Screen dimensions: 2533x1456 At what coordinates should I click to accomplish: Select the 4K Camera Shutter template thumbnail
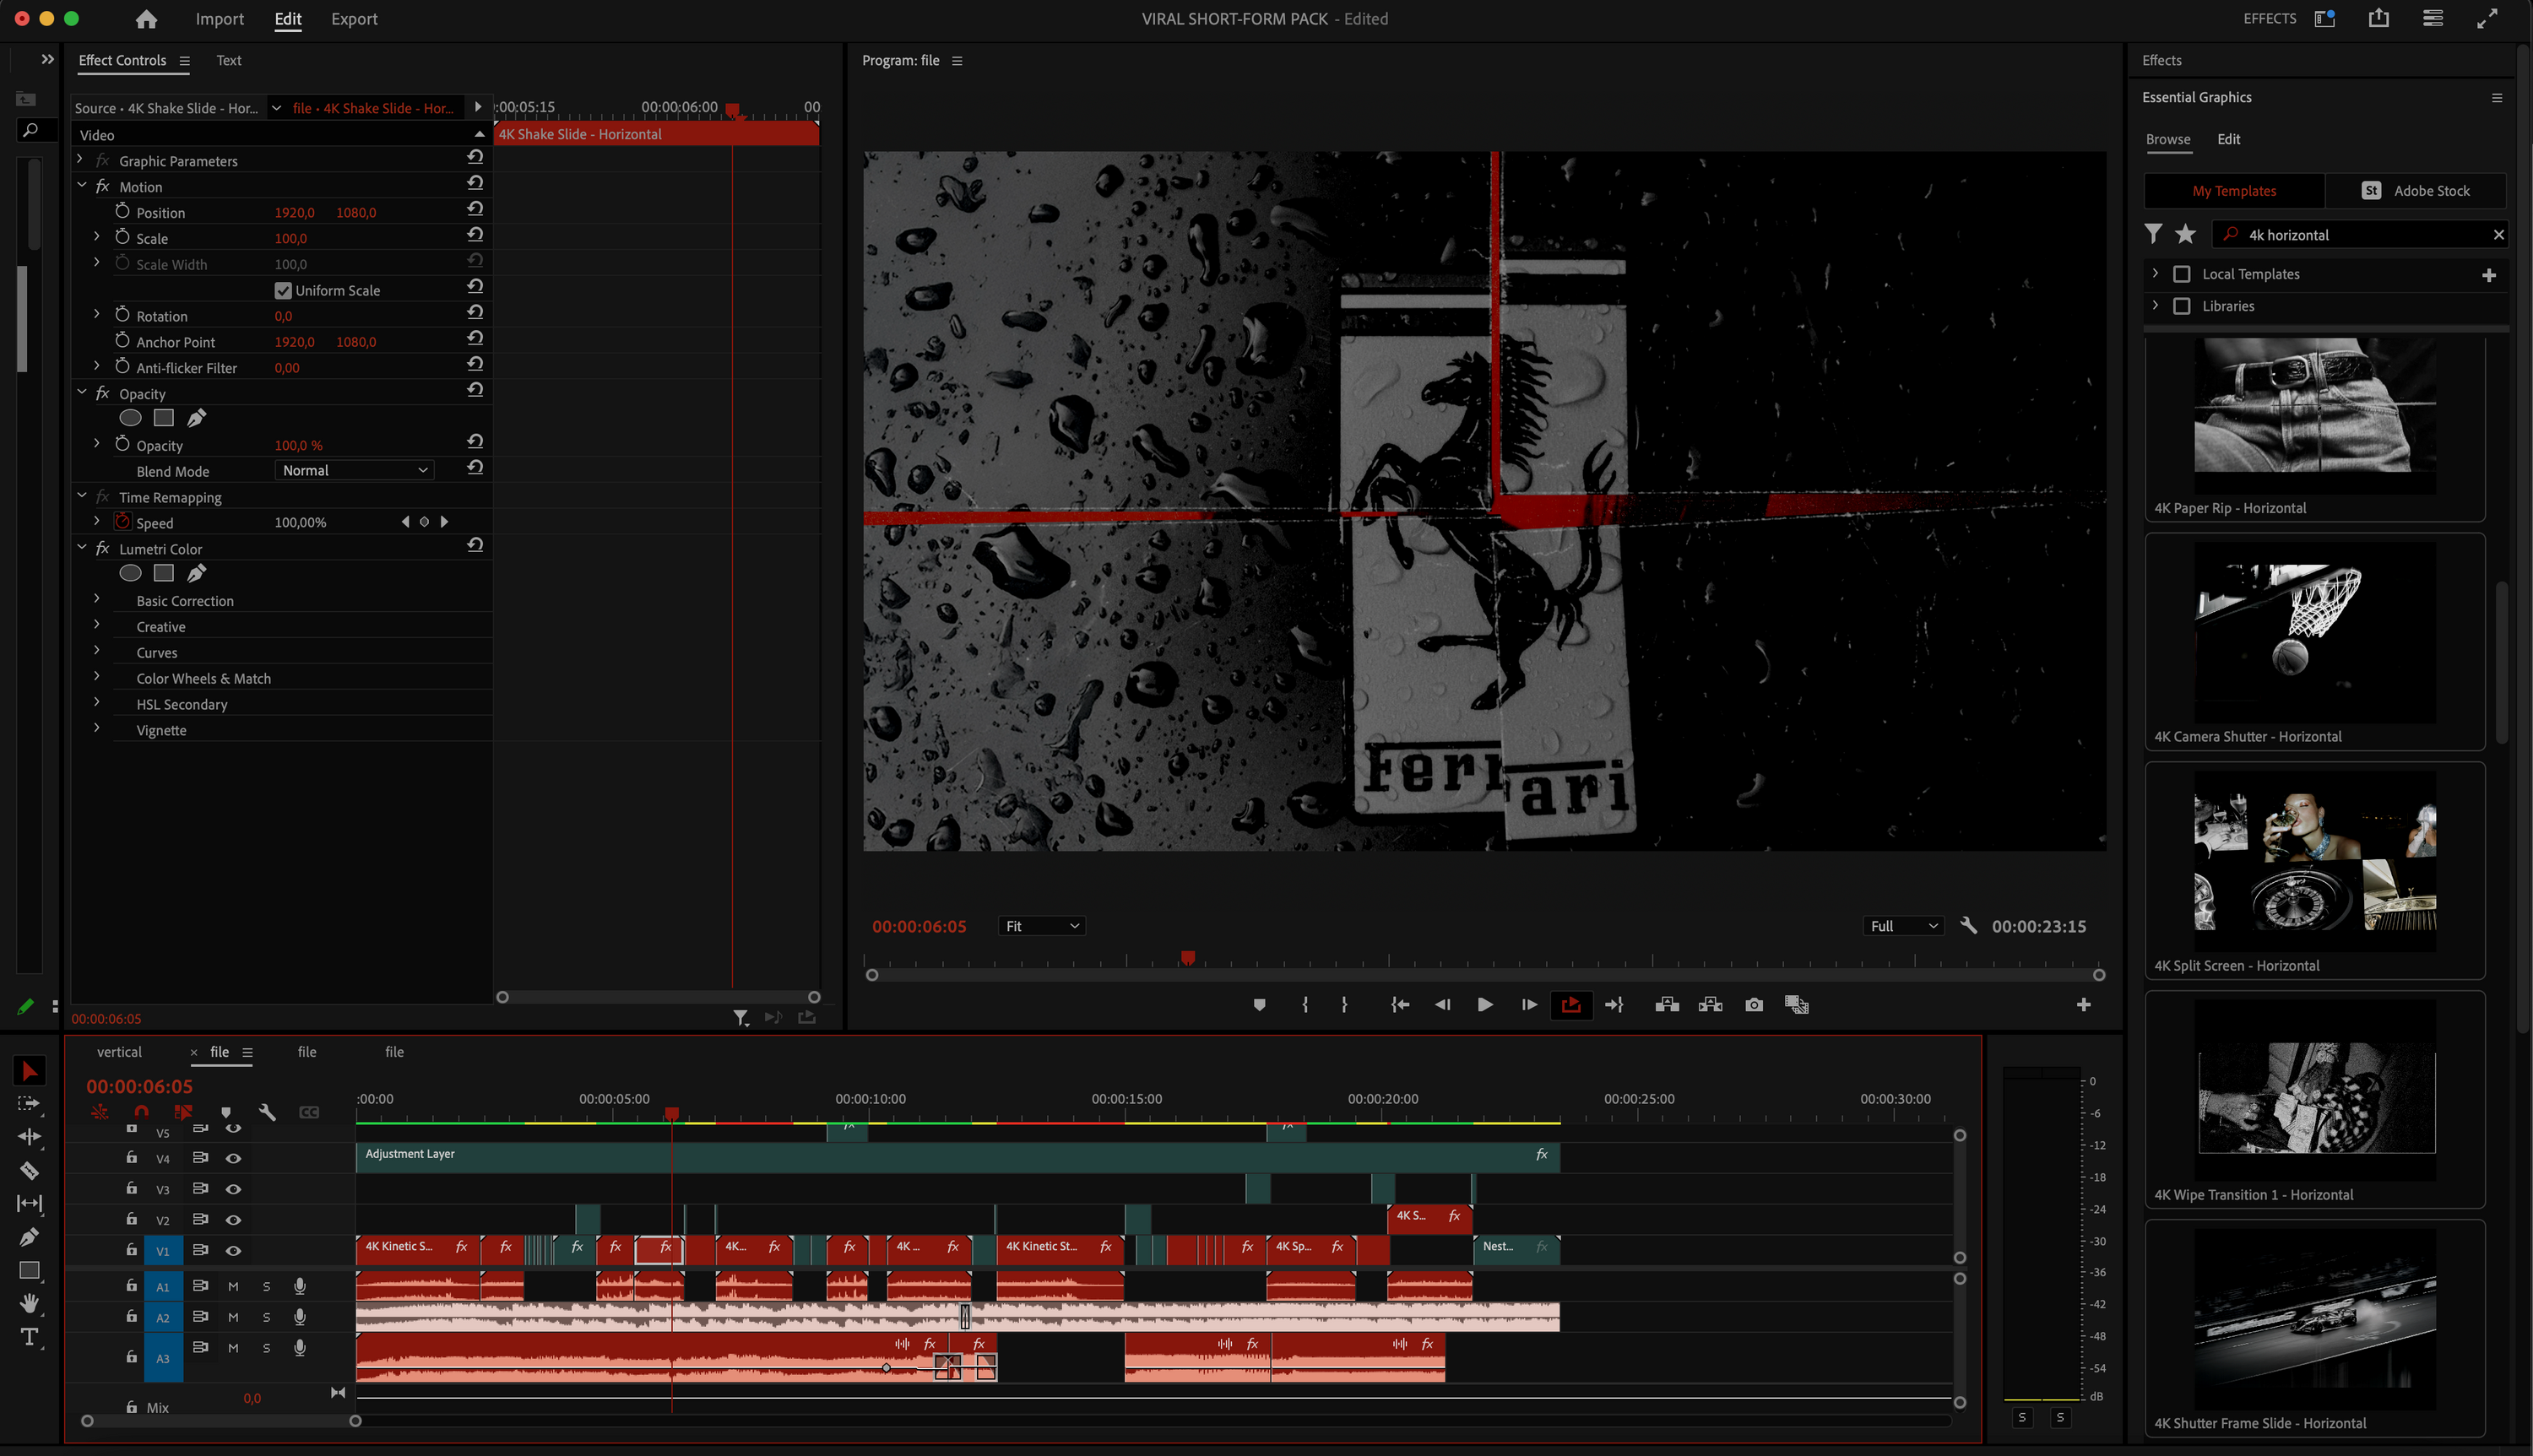pyautogui.click(x=2314, y=632)
